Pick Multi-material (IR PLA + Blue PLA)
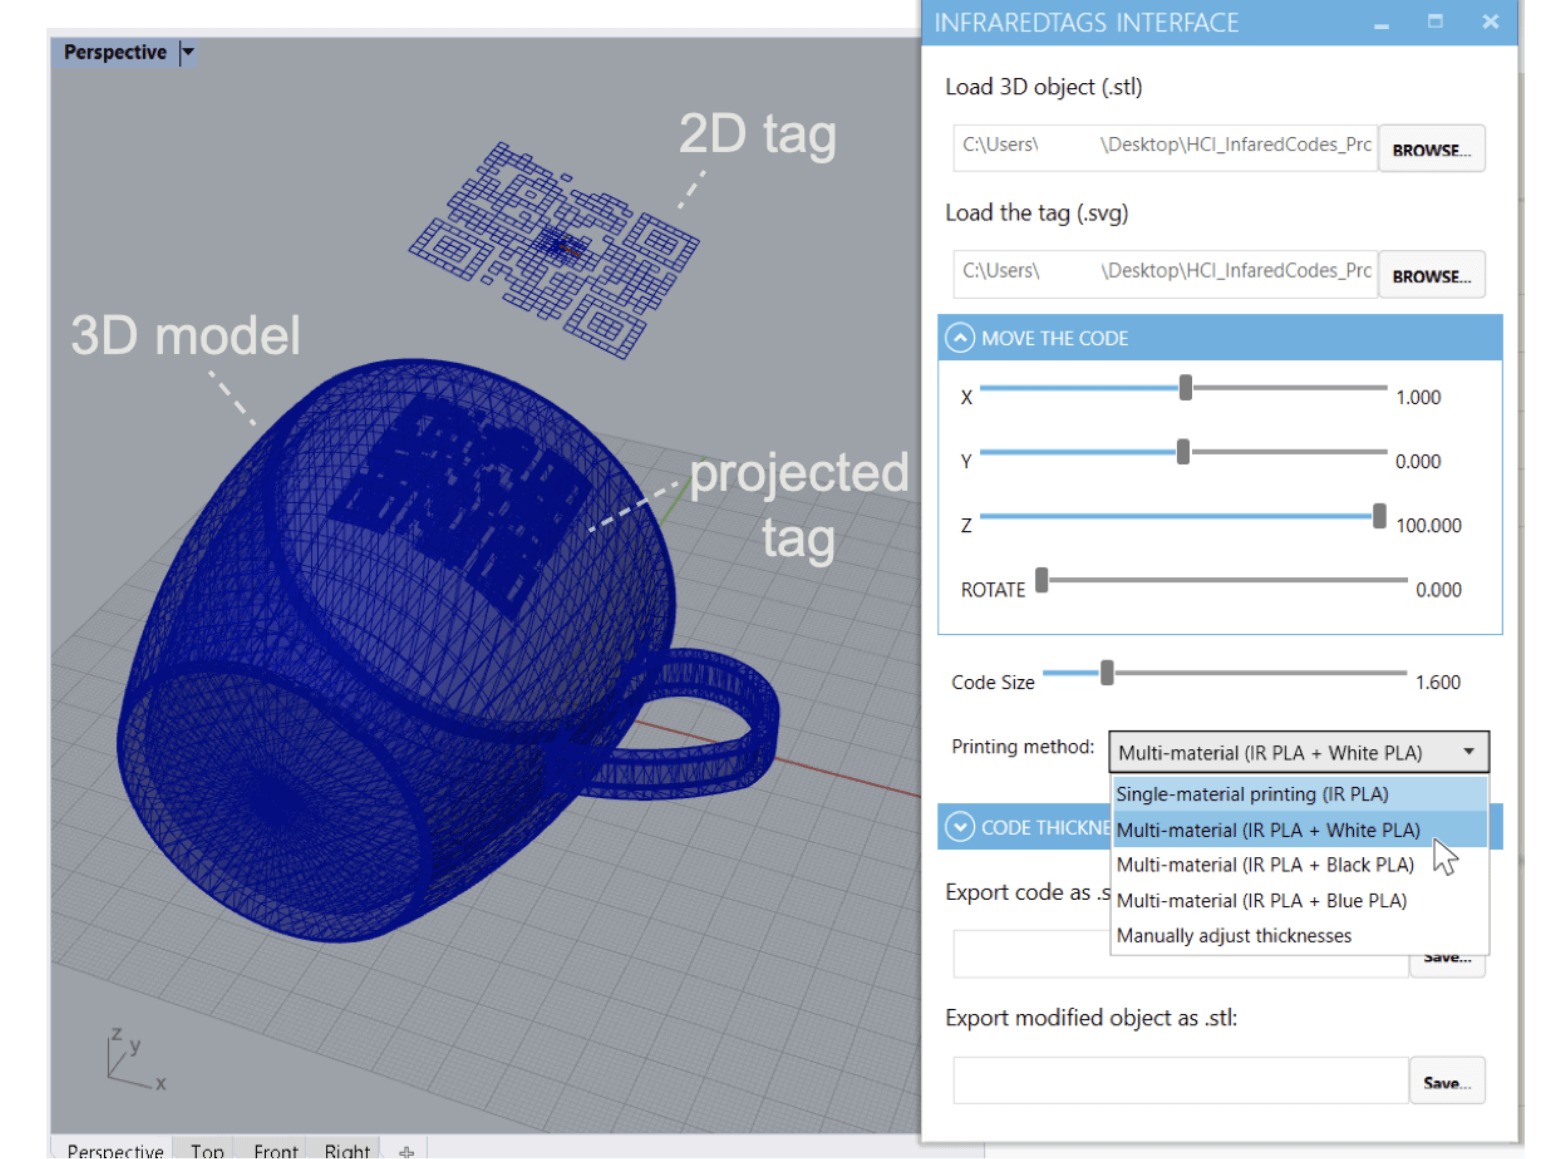This screenshot has height=1159, width=1562. point(1261,900)
